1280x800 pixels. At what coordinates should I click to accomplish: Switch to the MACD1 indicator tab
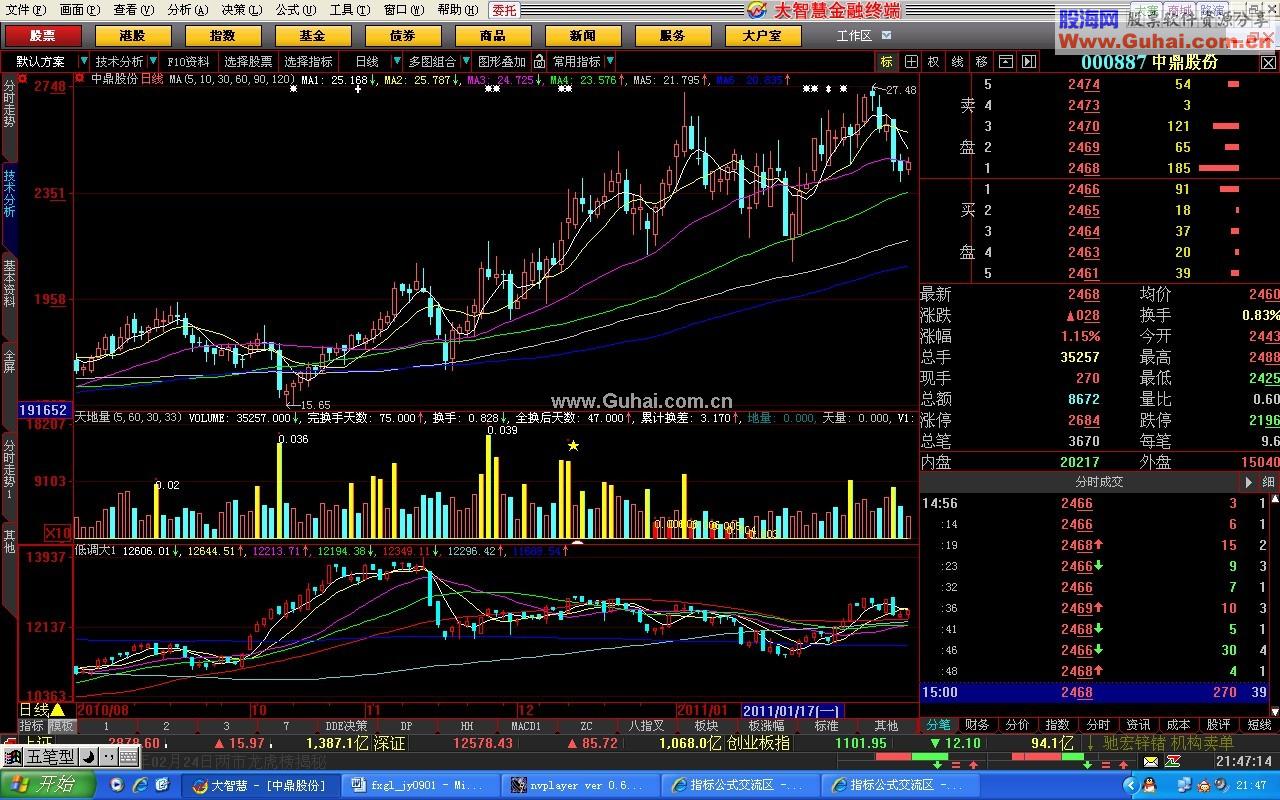point(526,726)
